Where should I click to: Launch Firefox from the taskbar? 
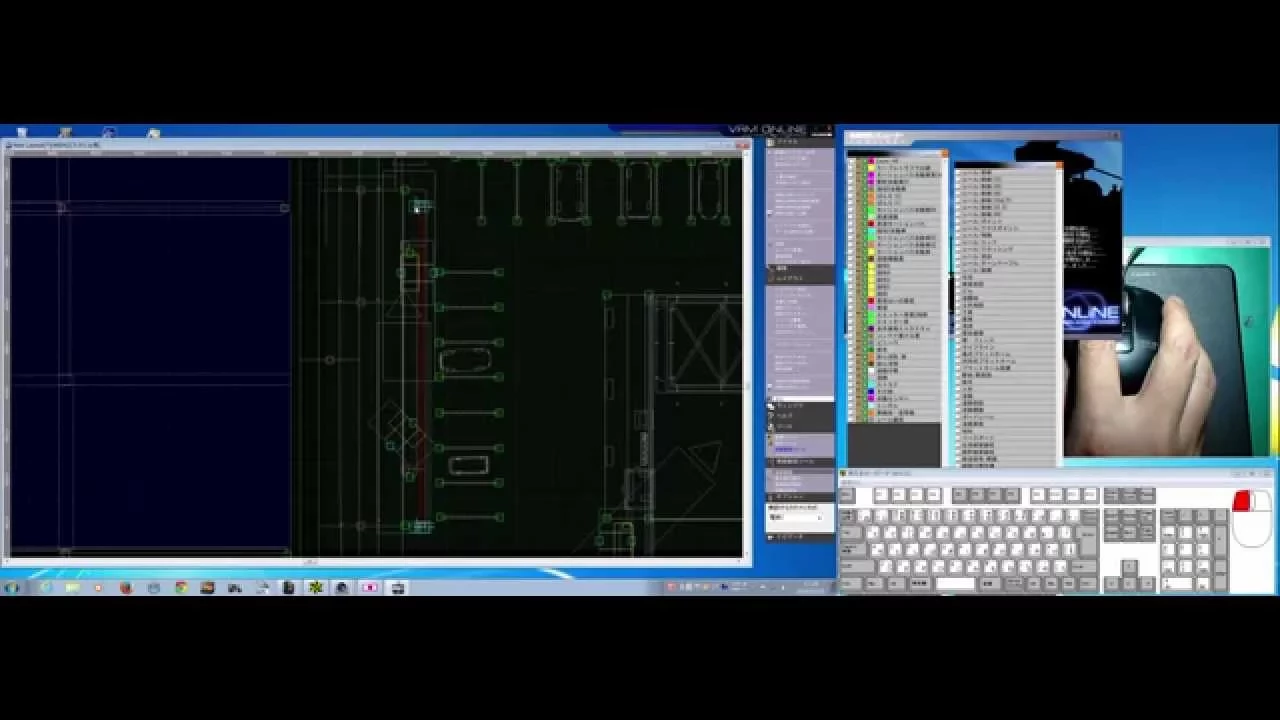coord(126,587)
